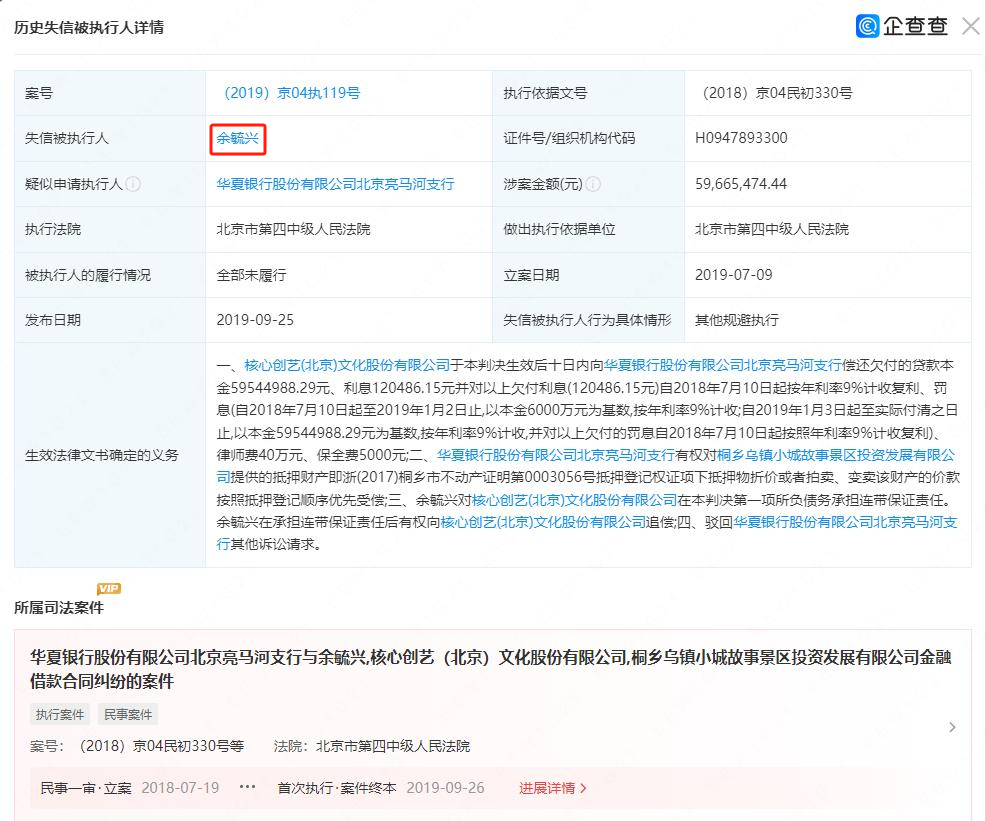Click the 生效法律文书确定的义务 row label
Image resolution: width=985 pixels, height=821 pixels.
click(x=102, y=455)
